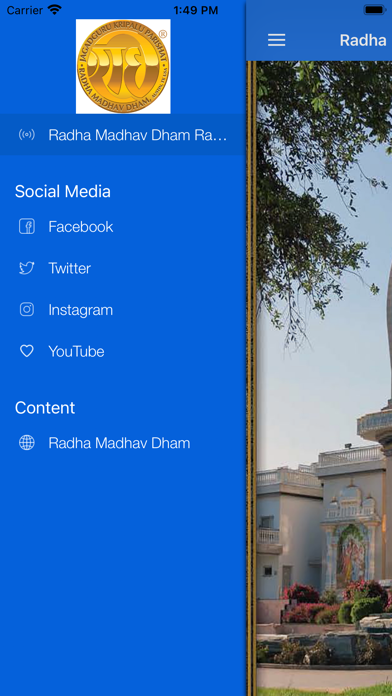Viewport: 392px width, 696px height.
Task: Select the Radha Madhav Dham Ra… menu item
Action: (123, 134)
